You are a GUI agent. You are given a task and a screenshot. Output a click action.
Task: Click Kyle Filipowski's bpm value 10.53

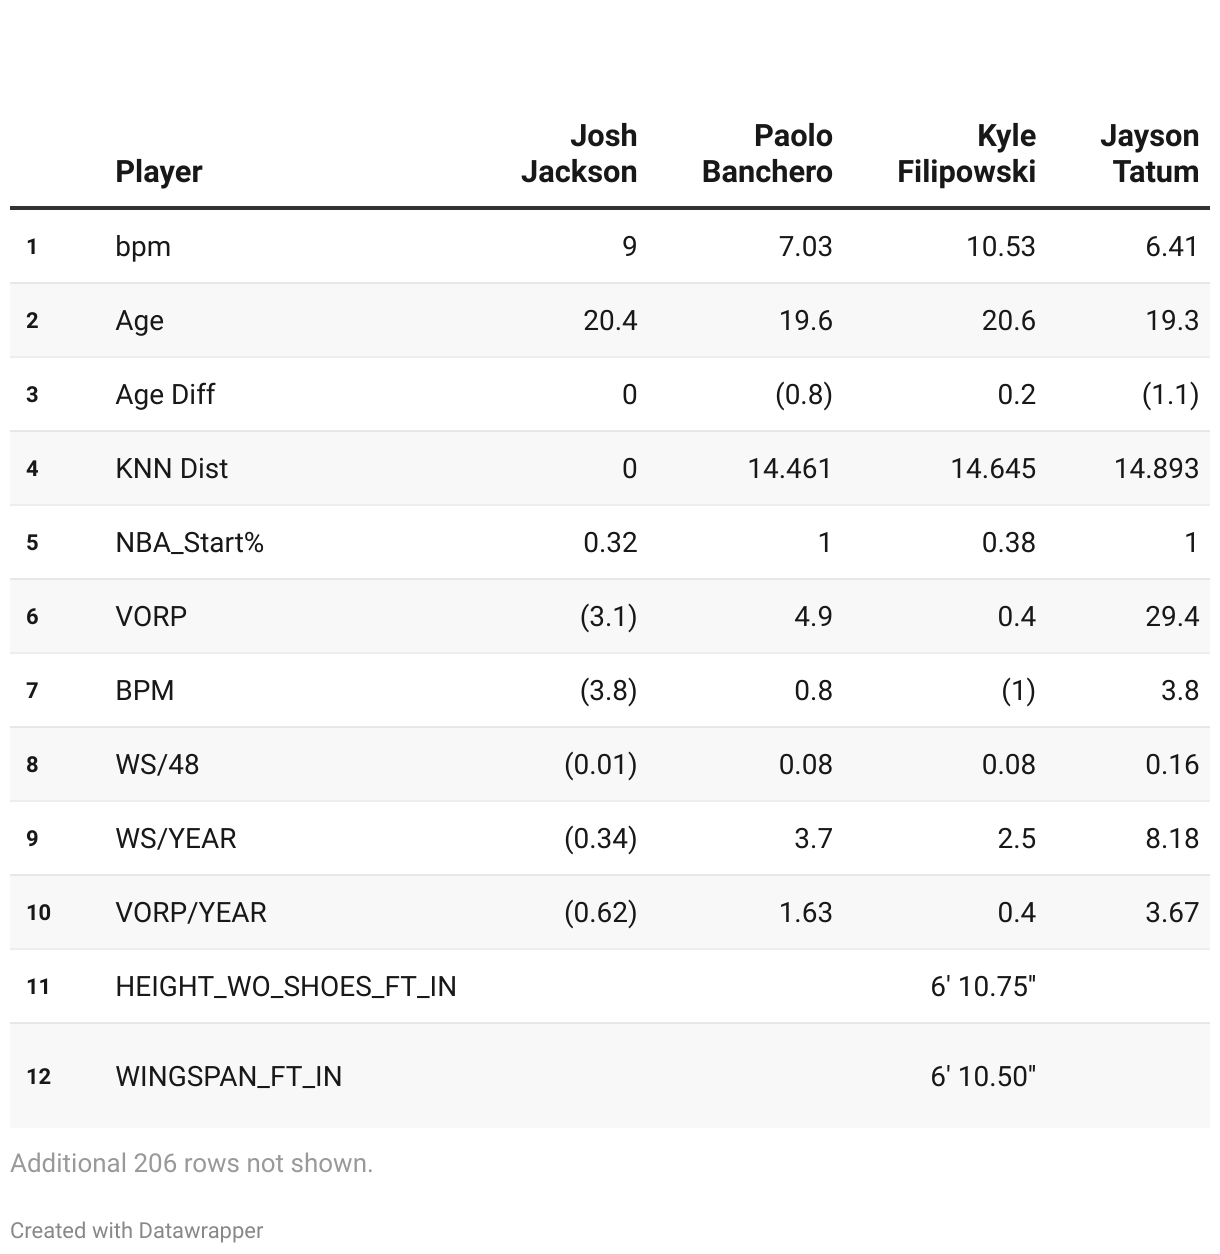point(1000,247)
